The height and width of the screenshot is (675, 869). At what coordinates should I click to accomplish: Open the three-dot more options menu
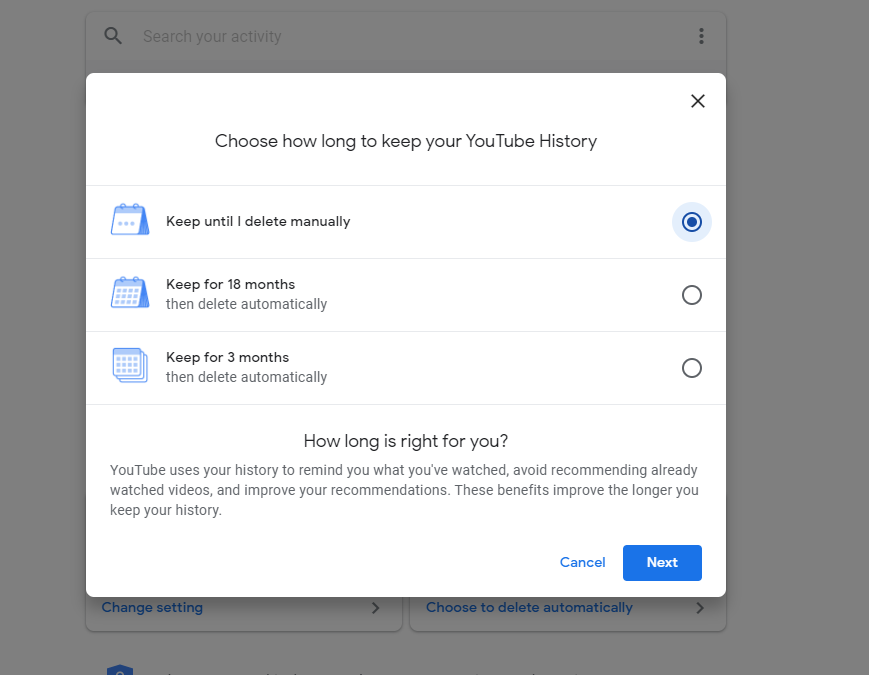pyautogui.click(x=701, y=36)
